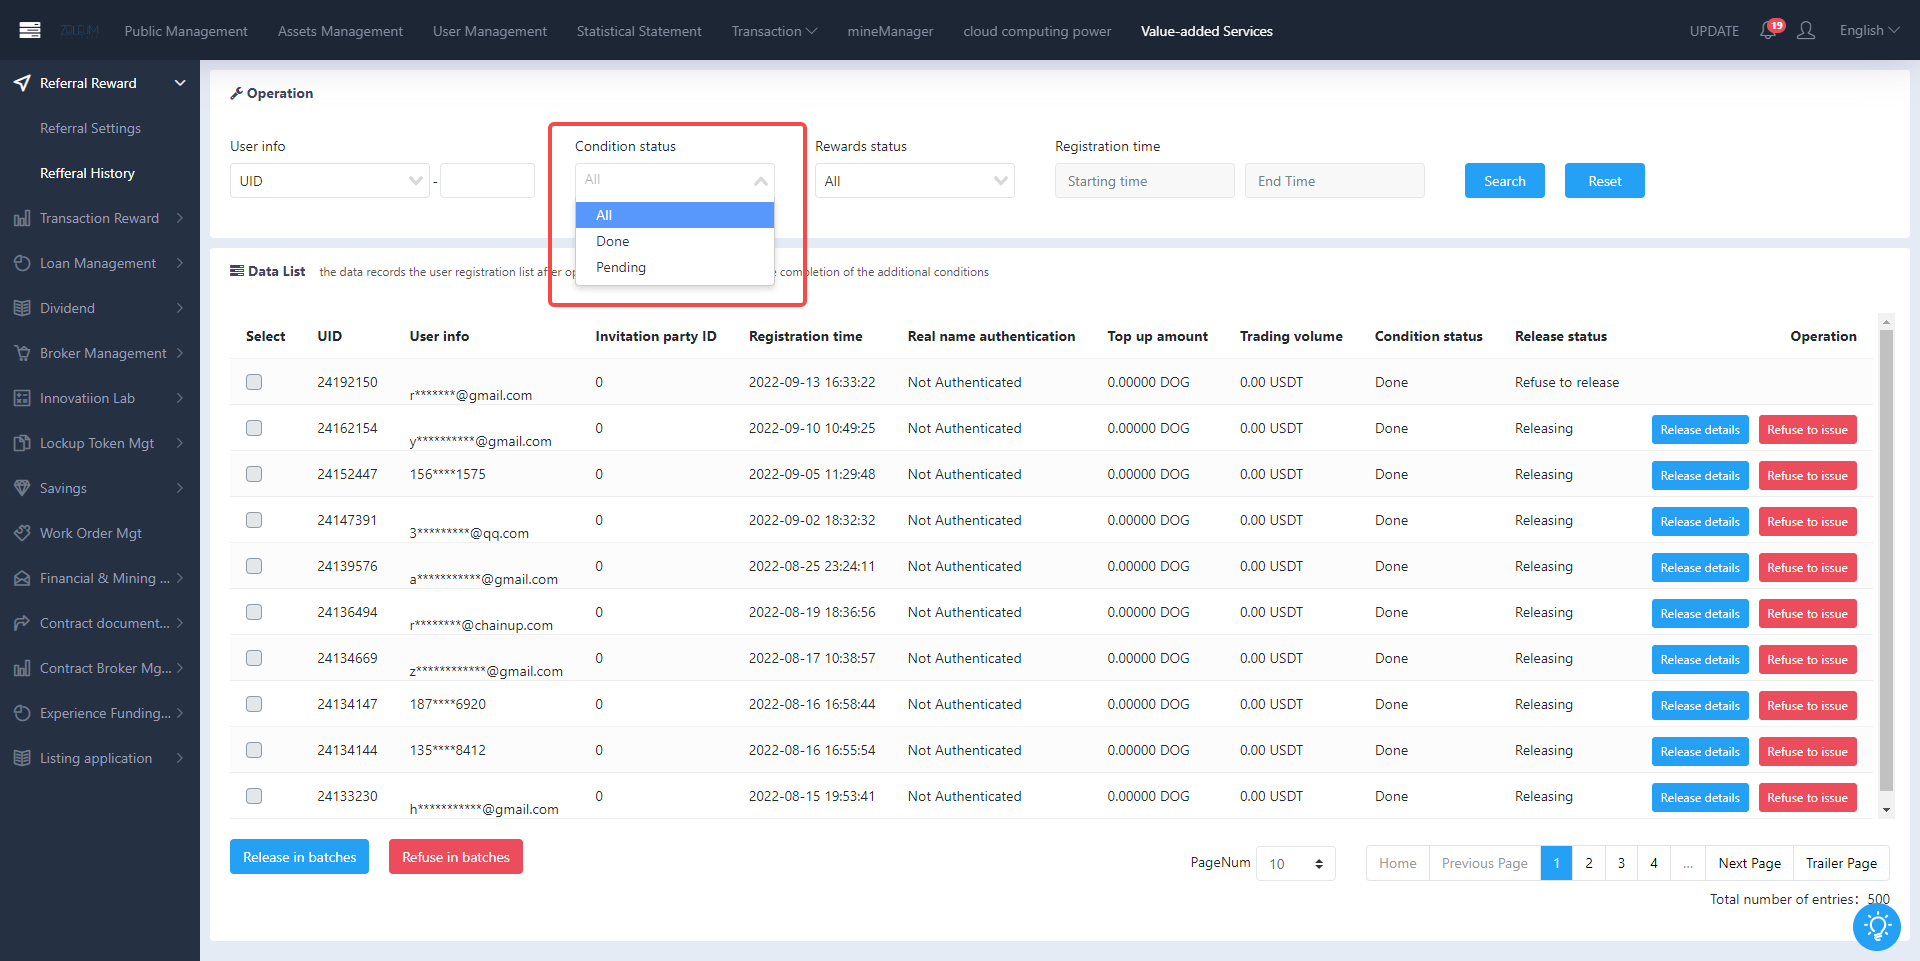Click the UPDATE link
The width and height of the screenshot is (1920, 961).
coord(1714,31)
